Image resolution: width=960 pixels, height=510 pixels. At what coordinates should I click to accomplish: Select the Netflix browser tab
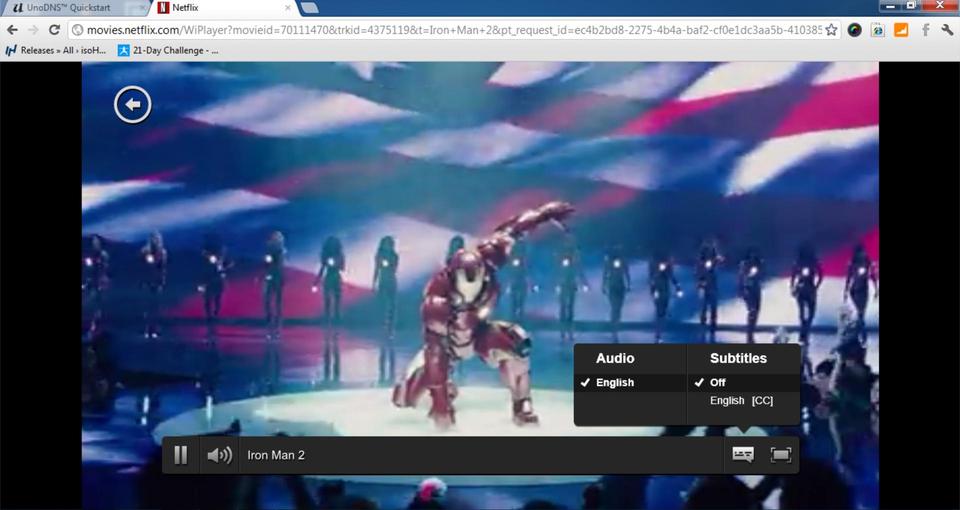(x=225, y=8)
